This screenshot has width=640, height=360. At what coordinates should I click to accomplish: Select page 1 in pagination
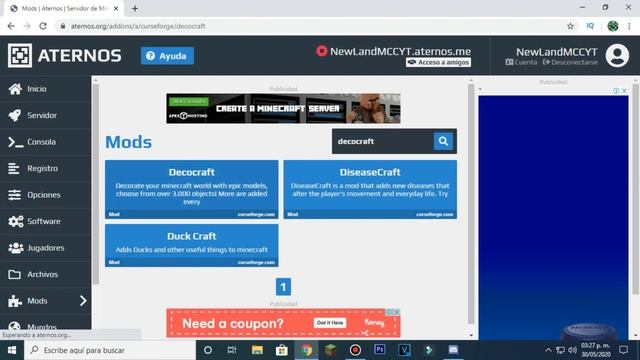coord(283,287)
